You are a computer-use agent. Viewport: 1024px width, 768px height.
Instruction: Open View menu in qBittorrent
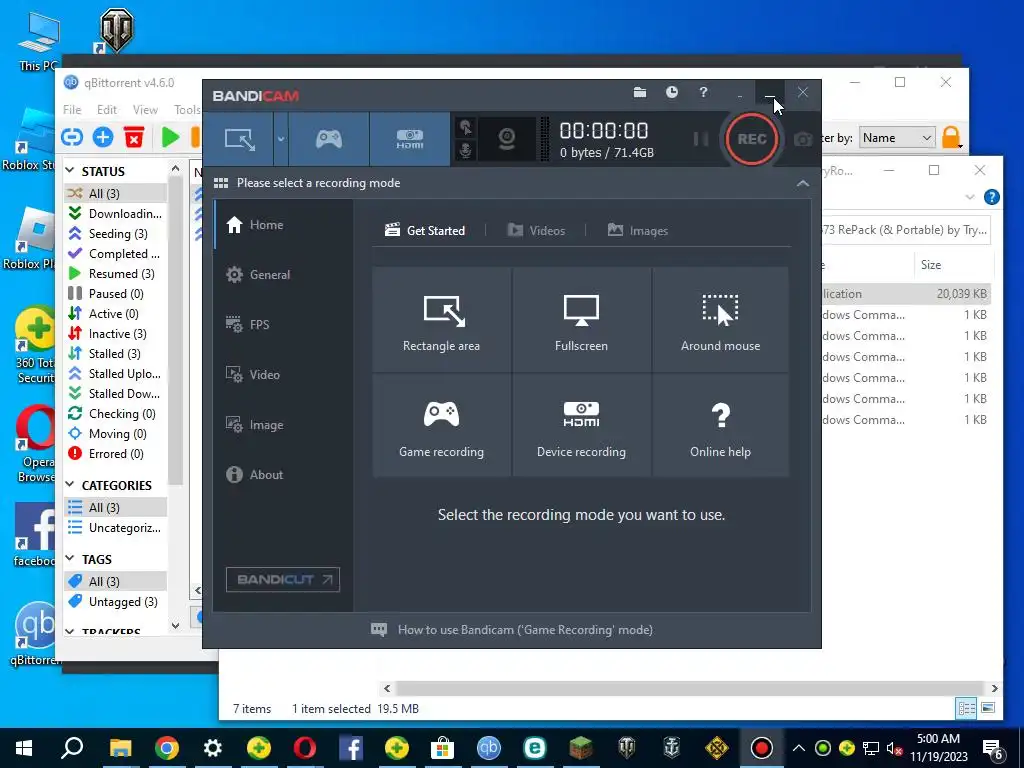[145, 110]
